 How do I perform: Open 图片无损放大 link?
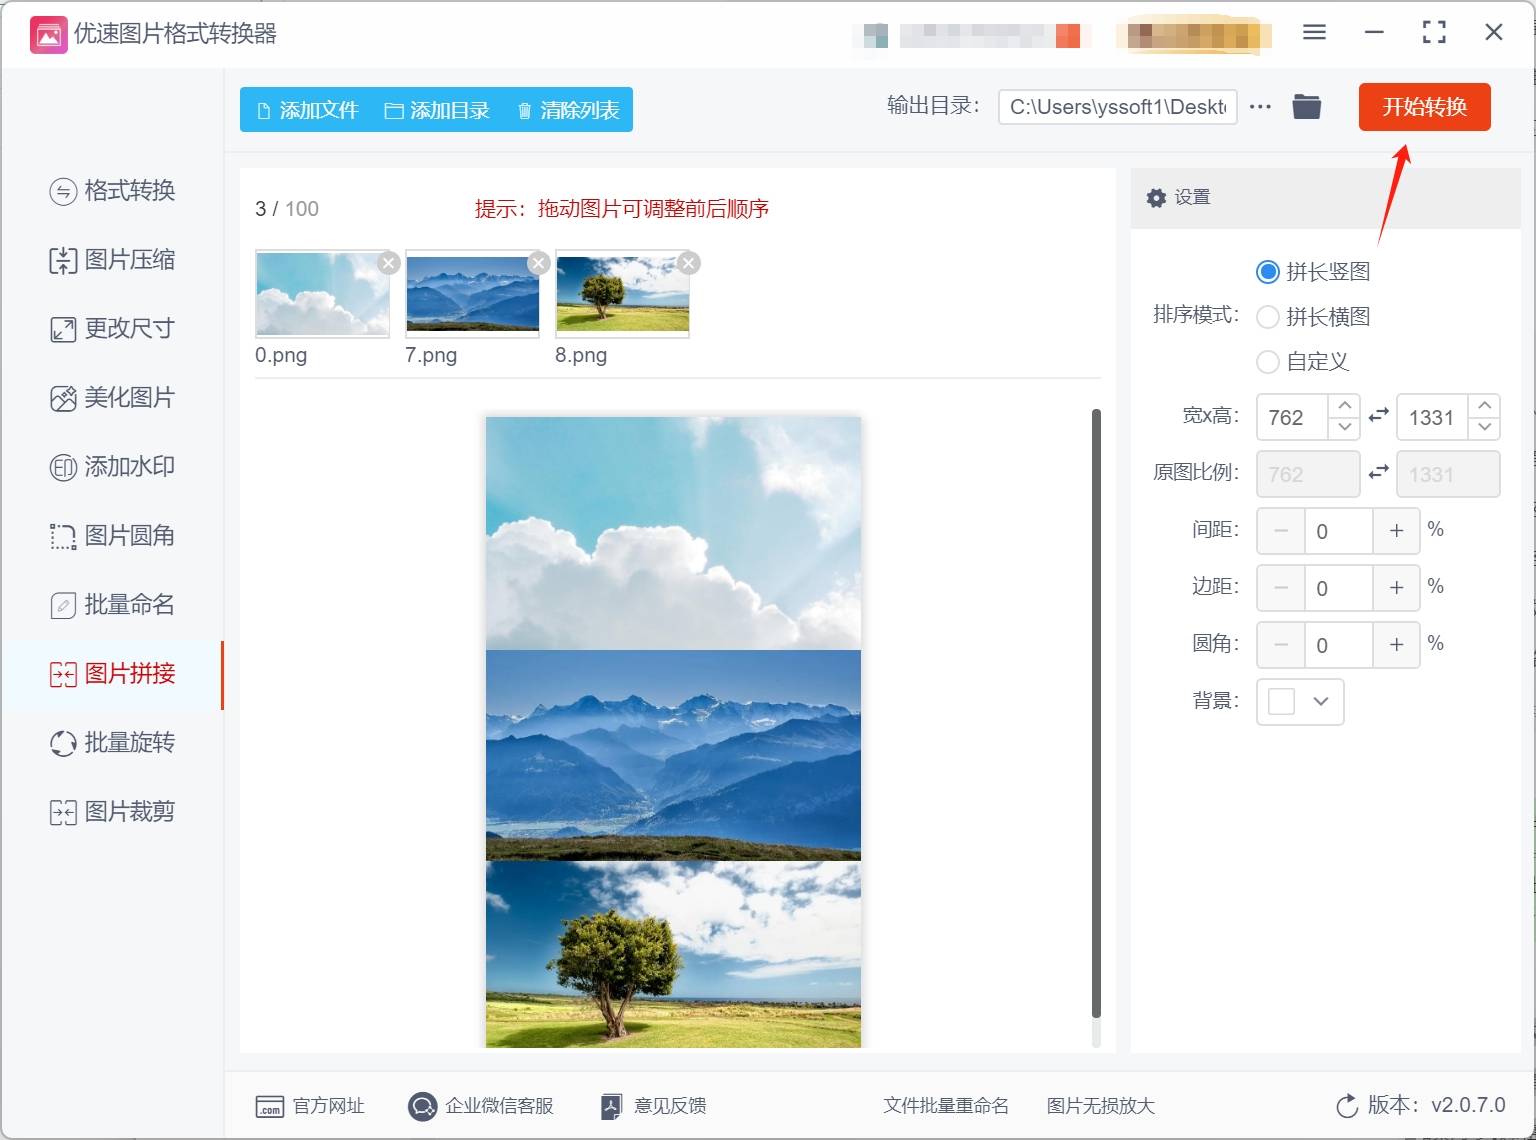point(1100,1106)
